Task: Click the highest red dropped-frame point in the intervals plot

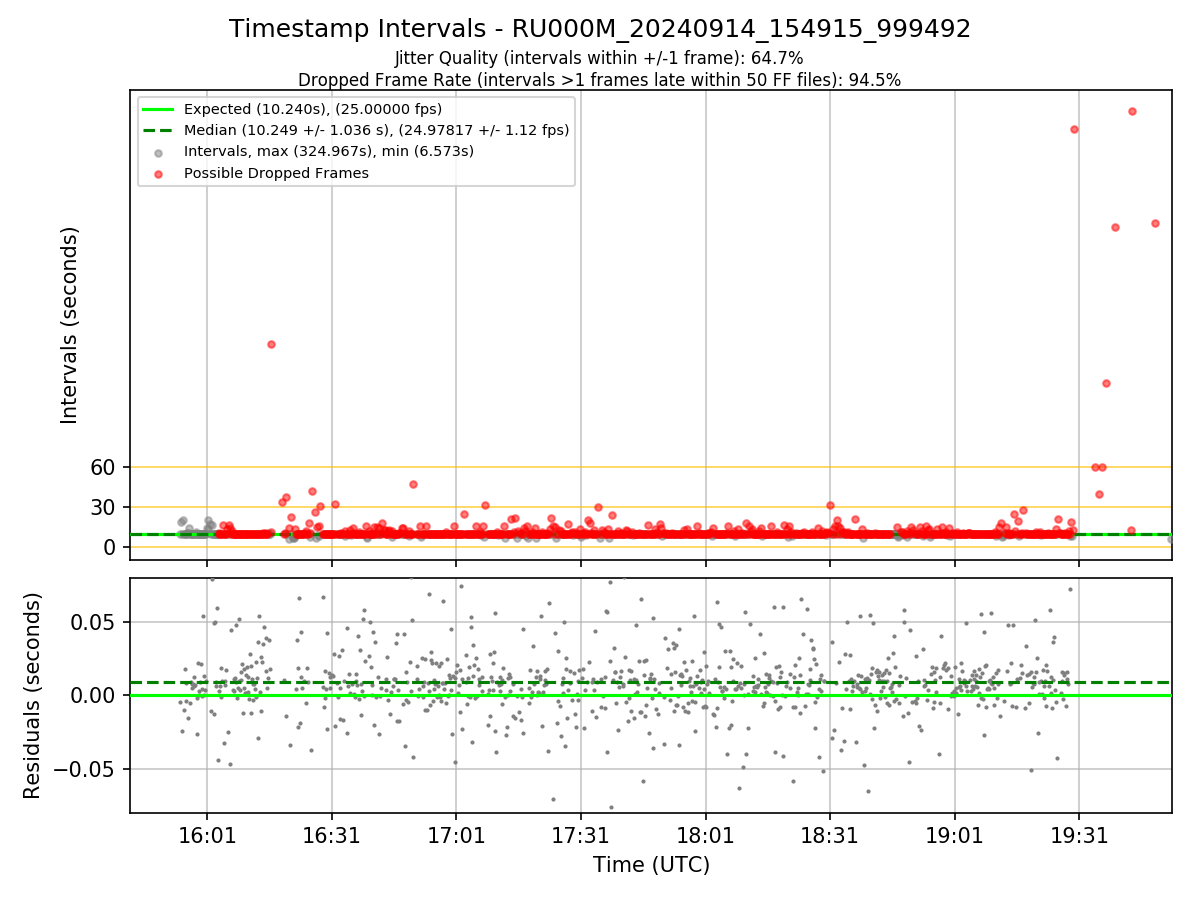Action: (1132, 111)
